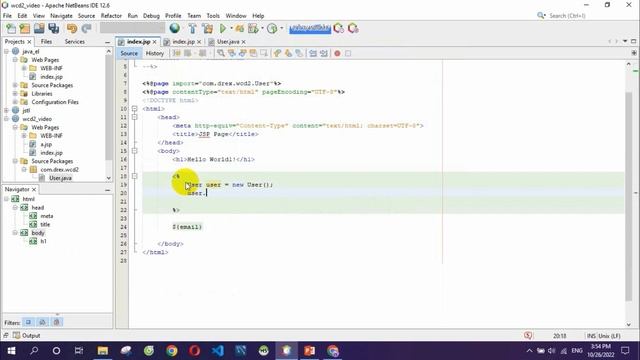This screenshot has height=360, width=640.
Task: Click the editor vertical scrollbar
Action: [x=629, y=196]
